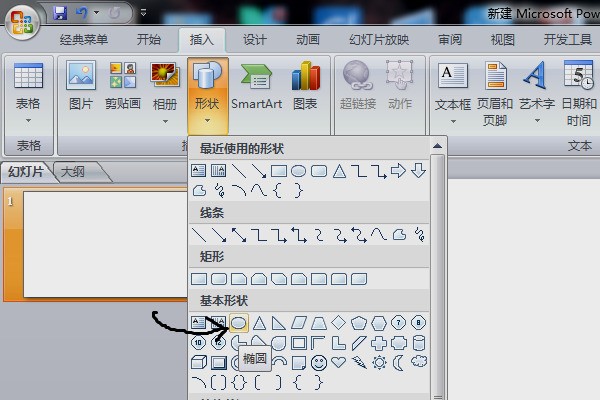
Task: Switch to the 大纲 (Outline) pane tab
Action: (x=73, y=171)
